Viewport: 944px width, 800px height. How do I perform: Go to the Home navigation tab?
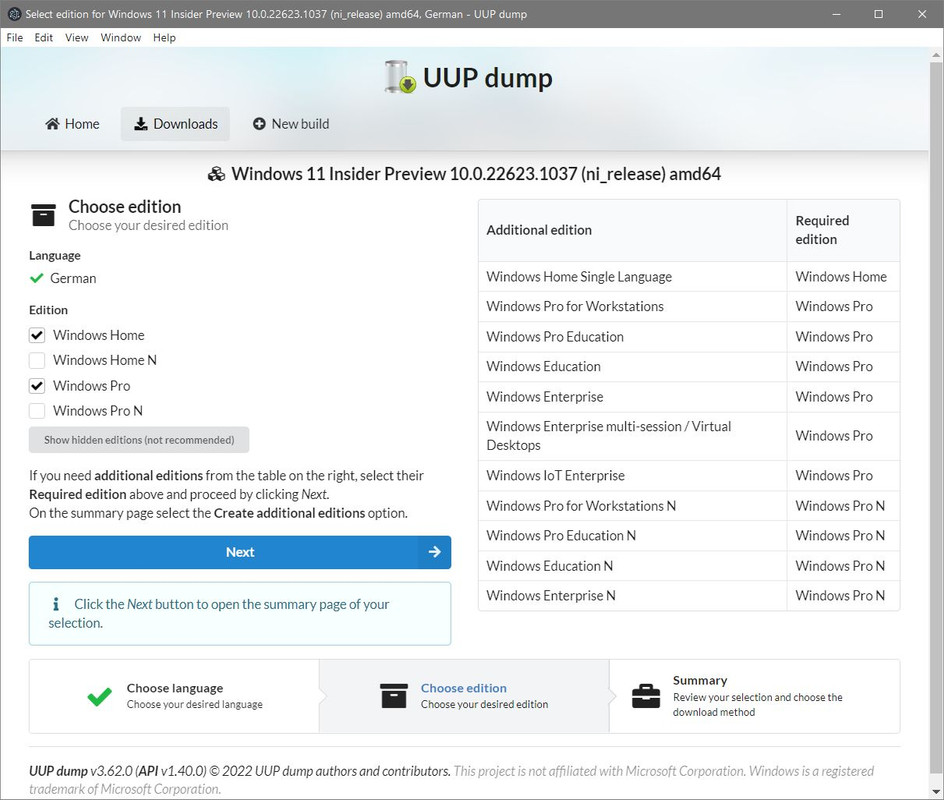coord(72,124)
